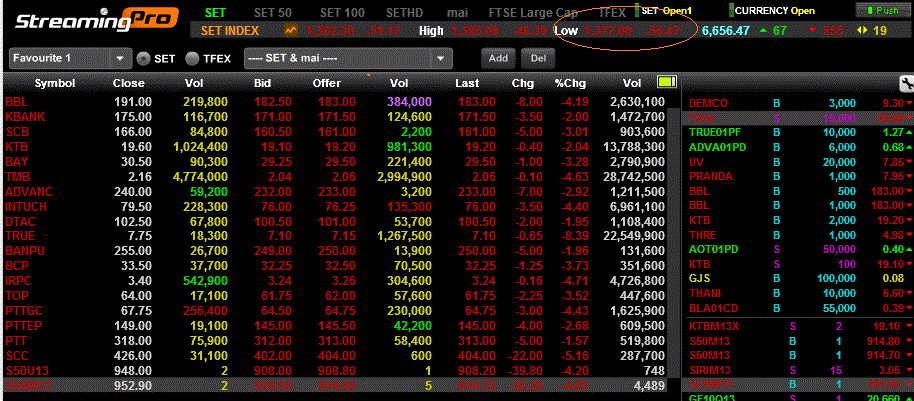The height and width of the screenshot is (401, 914).
Task: Click the Add button
Action: pyautogui.click(x=498, y=58)
